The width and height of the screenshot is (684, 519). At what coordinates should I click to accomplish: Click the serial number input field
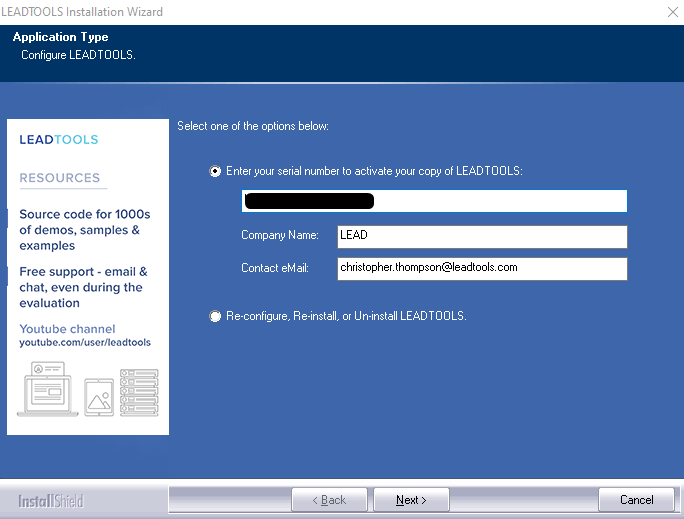434,201
